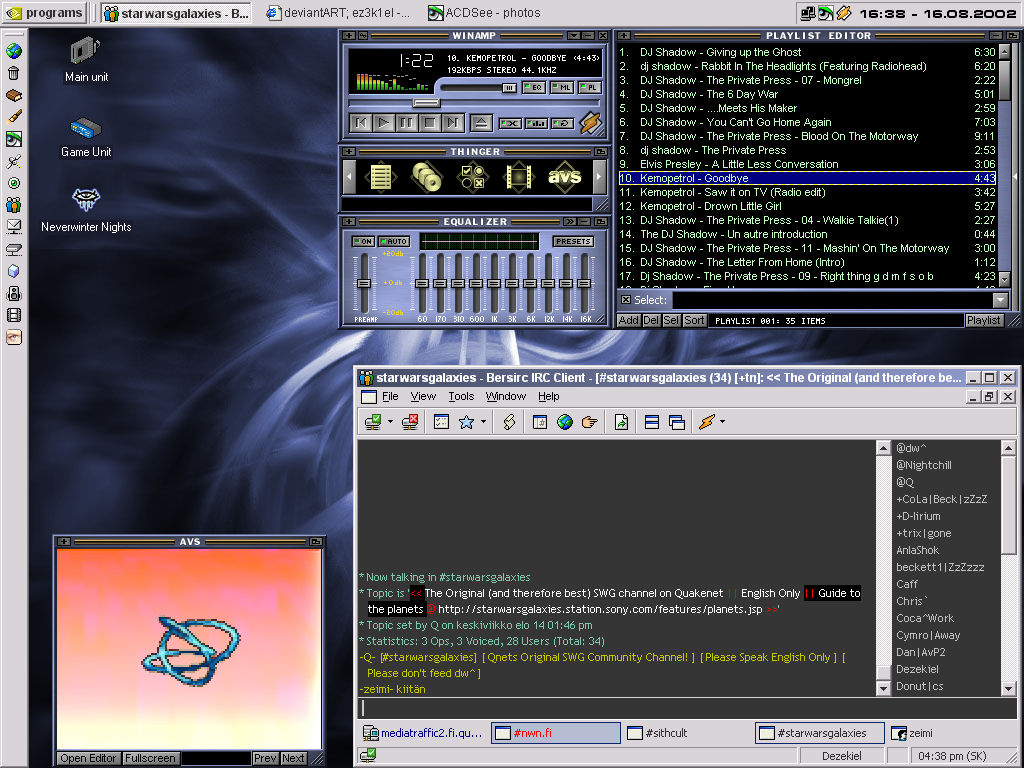Open Bersirc View menu

point(423,396)
